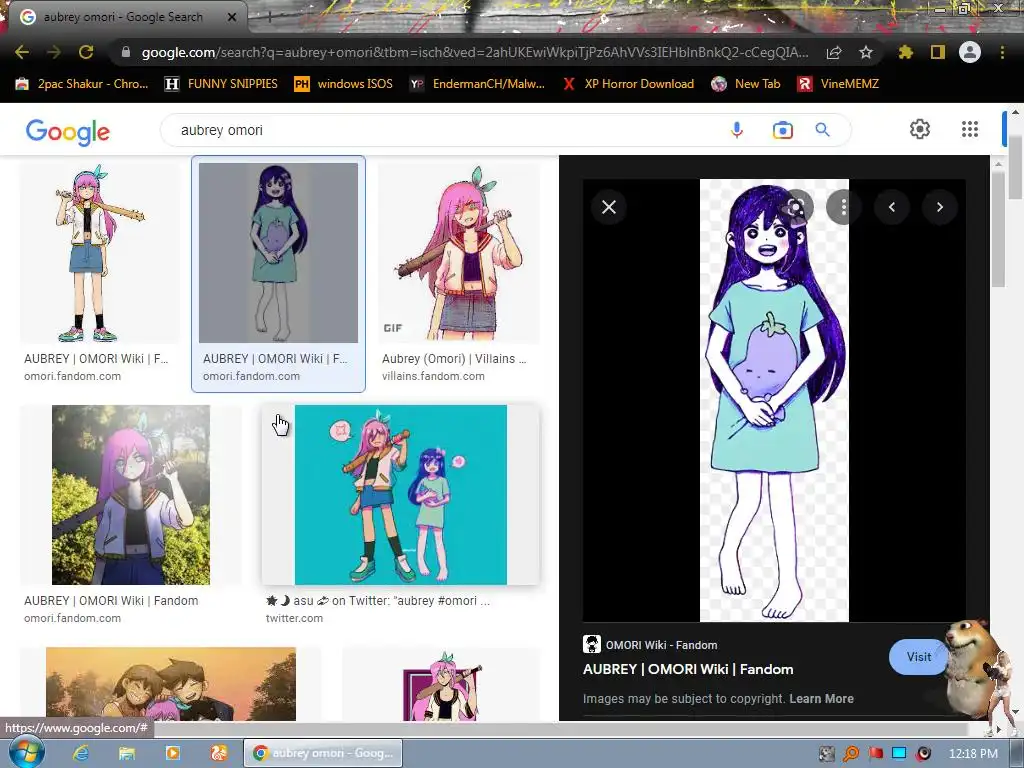
Task: Open the preview image three-dot options
Action: pyautogui.click(x=843, y=207)
